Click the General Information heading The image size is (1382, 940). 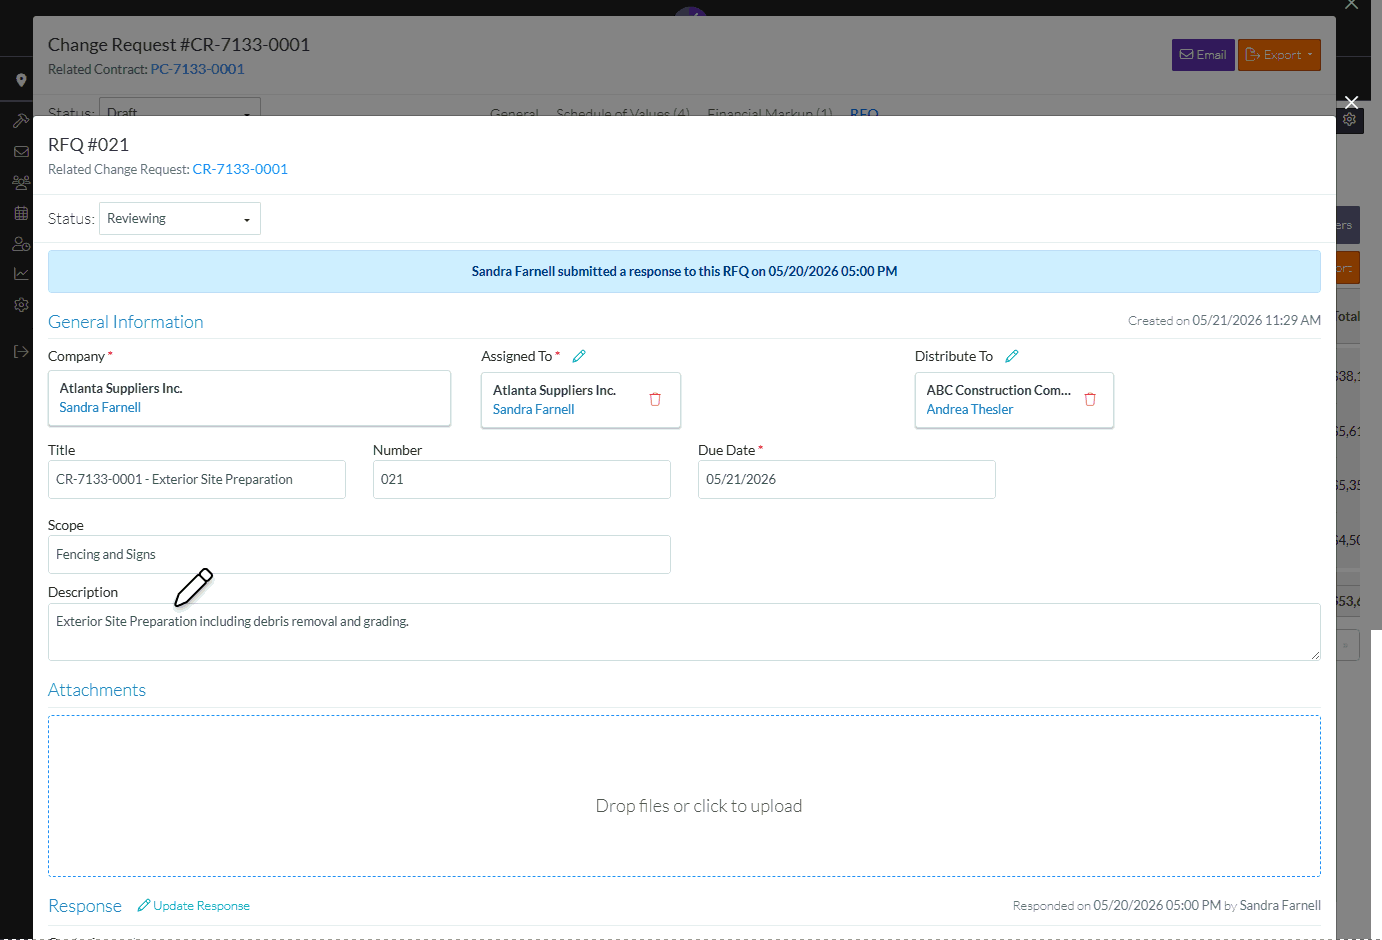126,322
